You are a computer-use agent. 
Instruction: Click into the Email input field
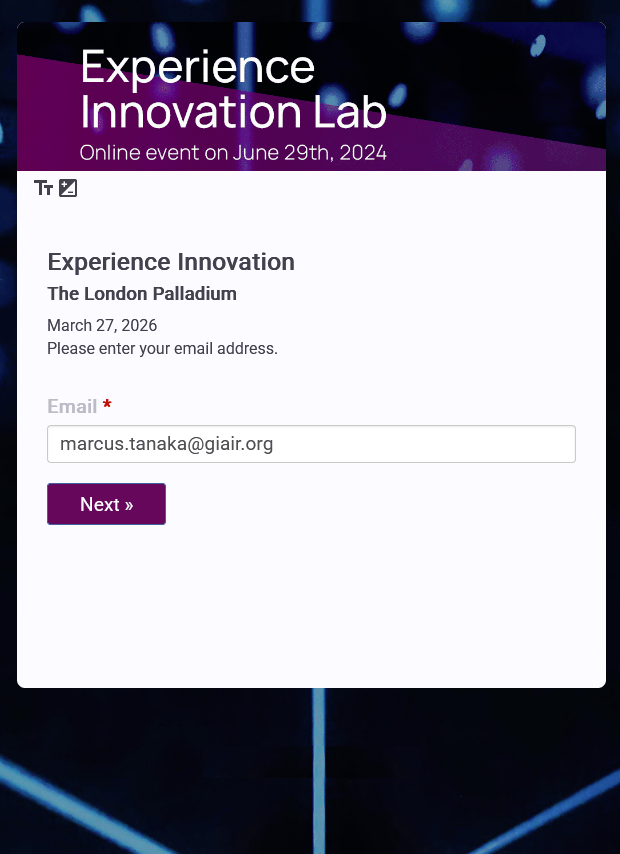click(x=311, y=444)
